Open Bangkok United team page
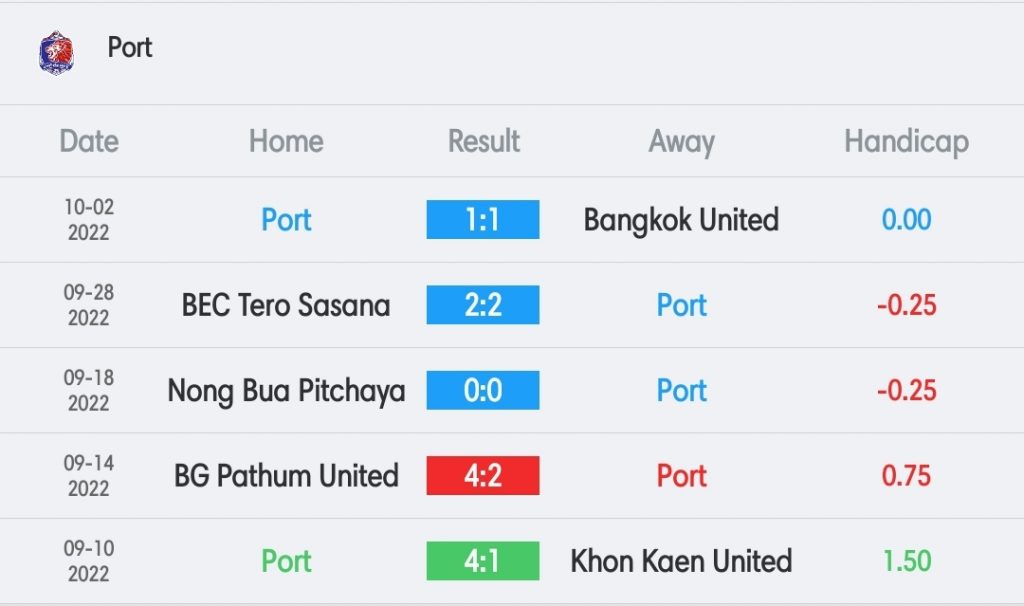The height and width of the screenshot is (606, 1024). click(681, 220)
